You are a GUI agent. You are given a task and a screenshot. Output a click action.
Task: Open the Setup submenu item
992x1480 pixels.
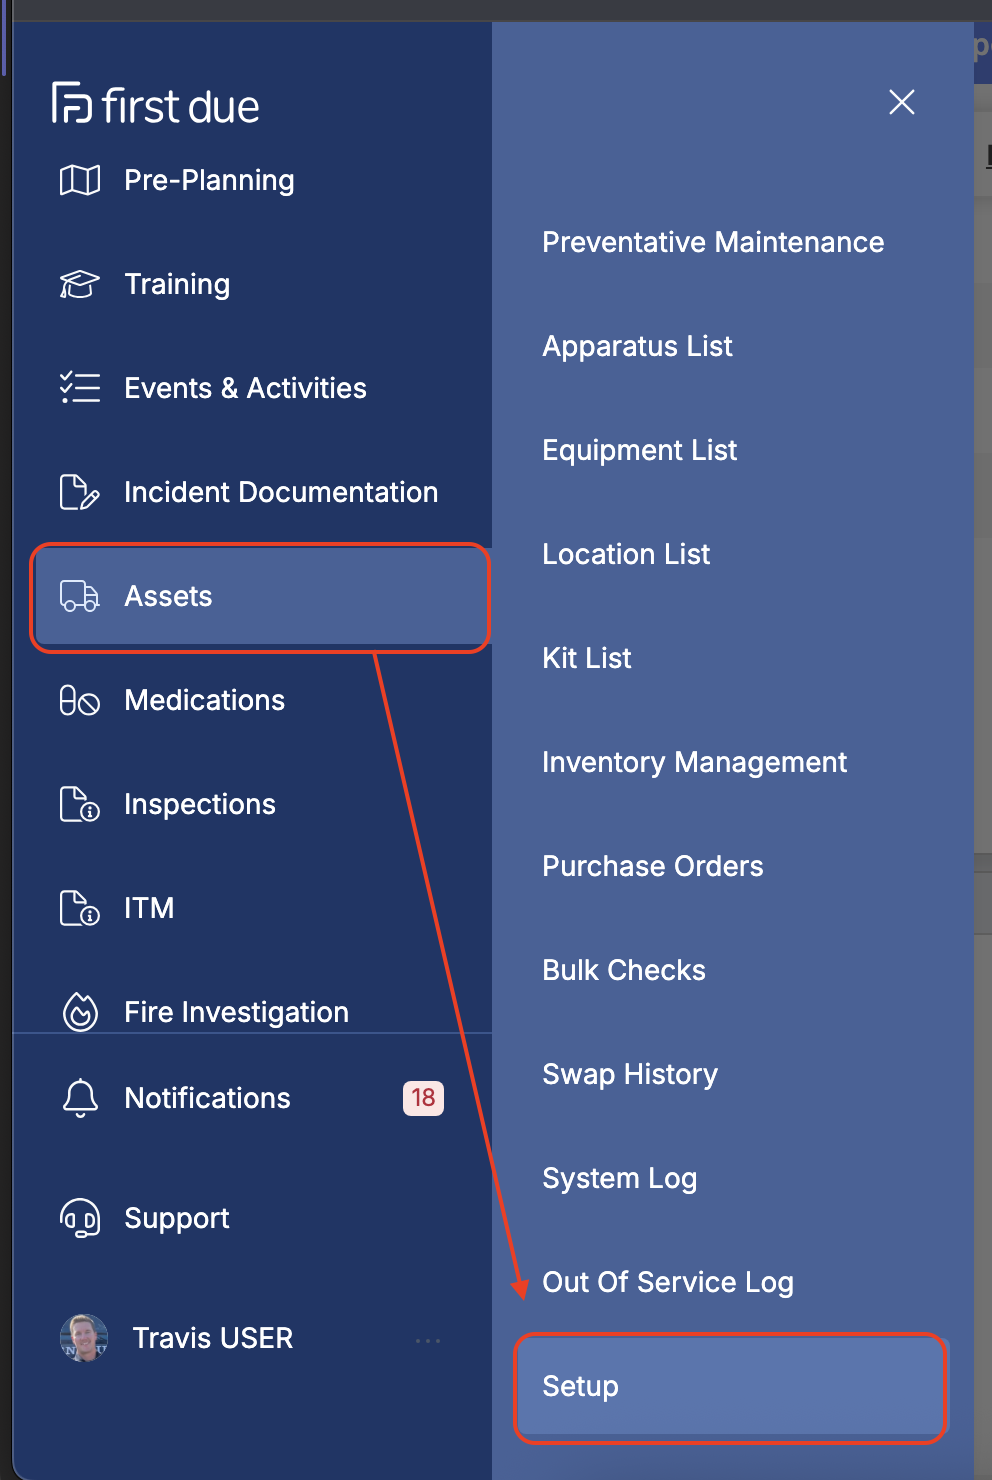coord(580,1386)
